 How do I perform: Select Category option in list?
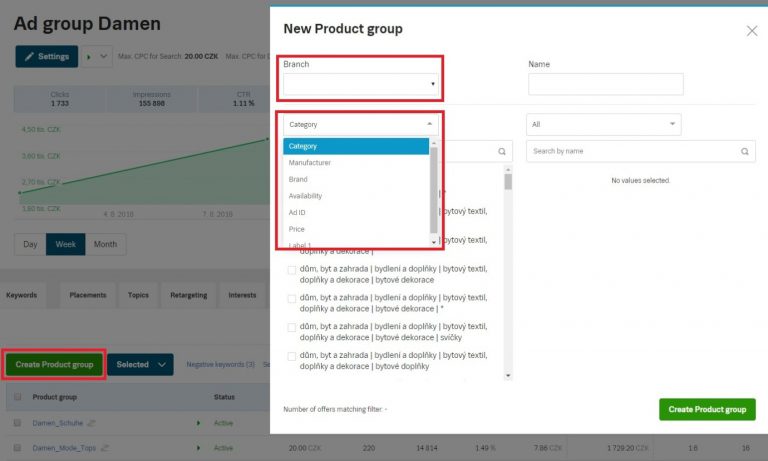356,146
